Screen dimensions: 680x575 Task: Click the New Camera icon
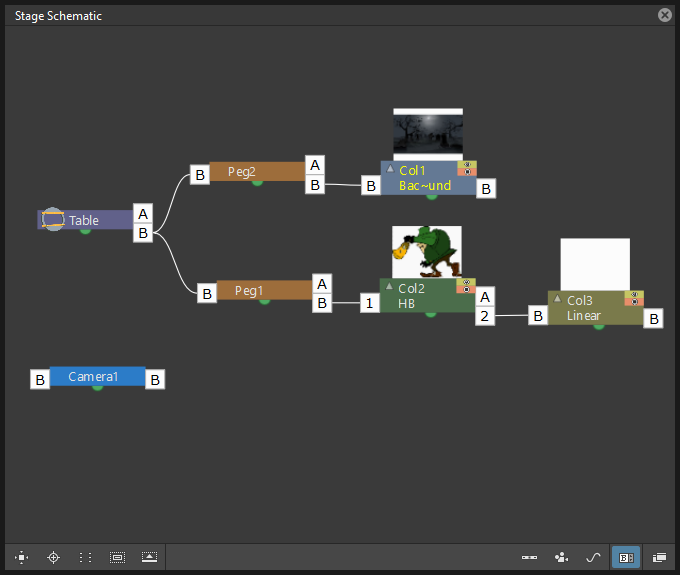562,557
